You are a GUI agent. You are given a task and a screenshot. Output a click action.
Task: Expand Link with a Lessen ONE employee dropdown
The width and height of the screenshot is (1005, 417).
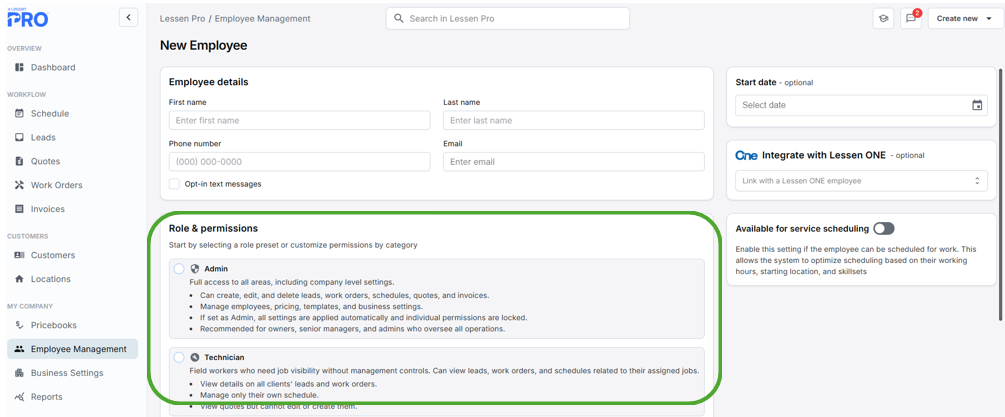(861, 181)
